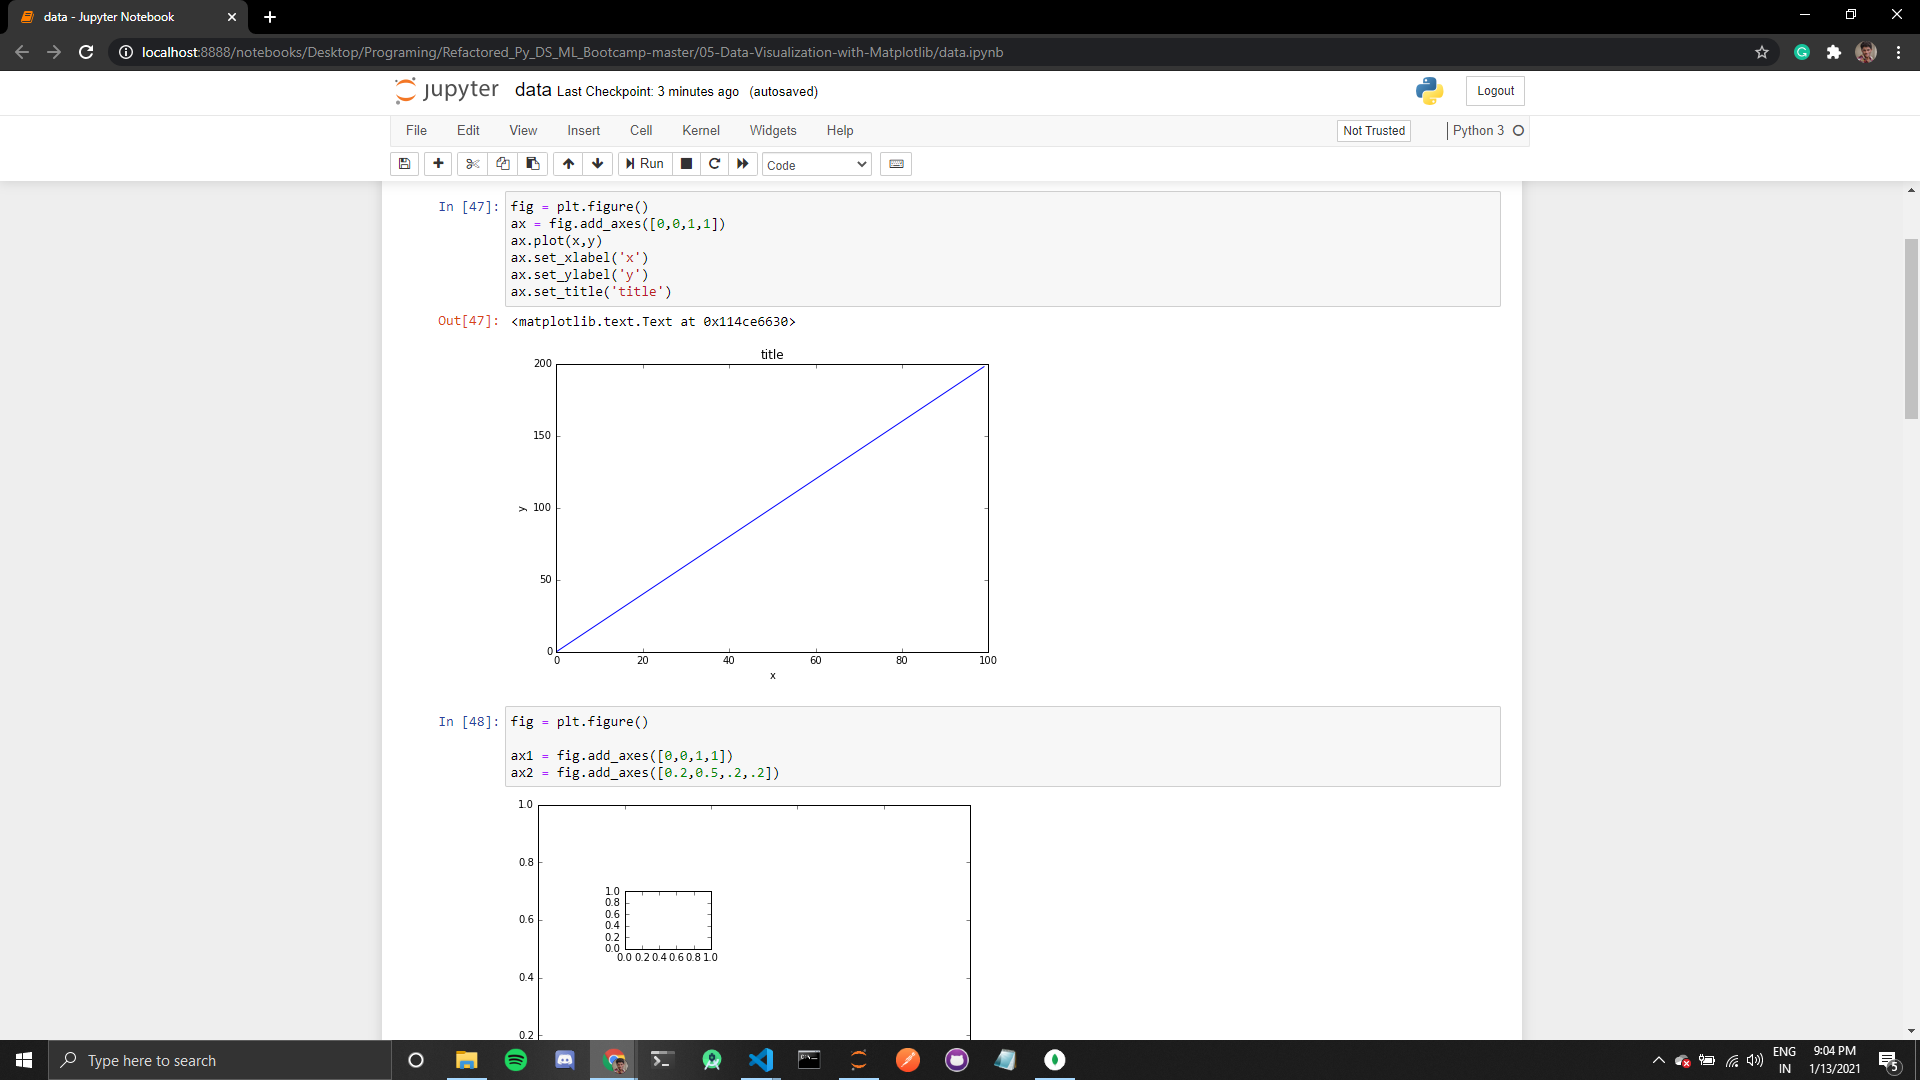Screen dimensions: 1920x1080
Task: Save notebook with the floppy disk icon
Action: click(404, 164)
